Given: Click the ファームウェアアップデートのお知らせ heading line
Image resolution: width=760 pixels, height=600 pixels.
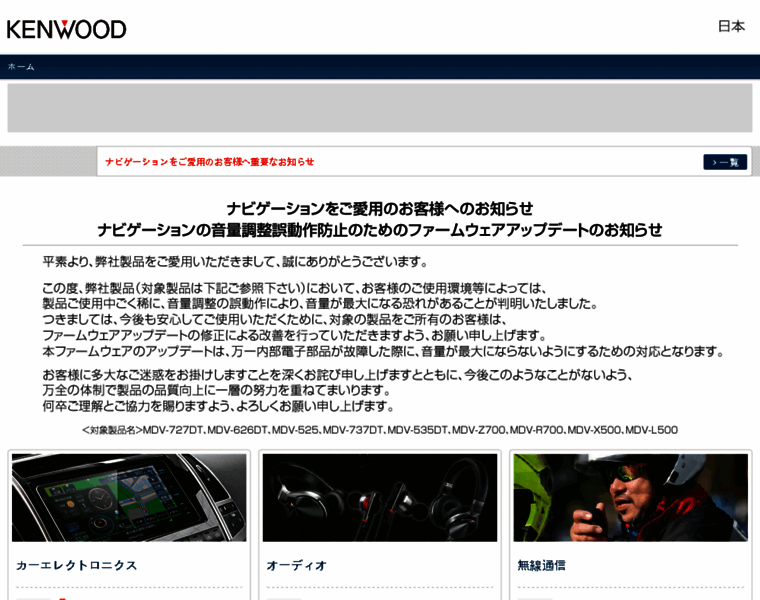Looking at the screenshot, I should pyautogui.click(x=380, y=230).
